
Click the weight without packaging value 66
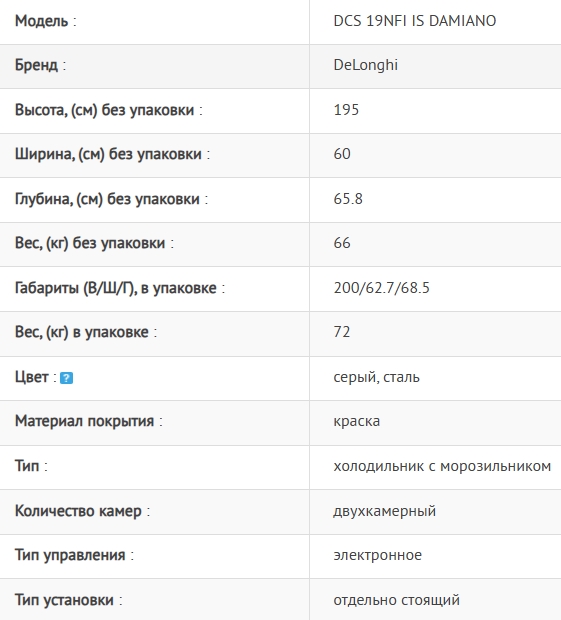342,243
